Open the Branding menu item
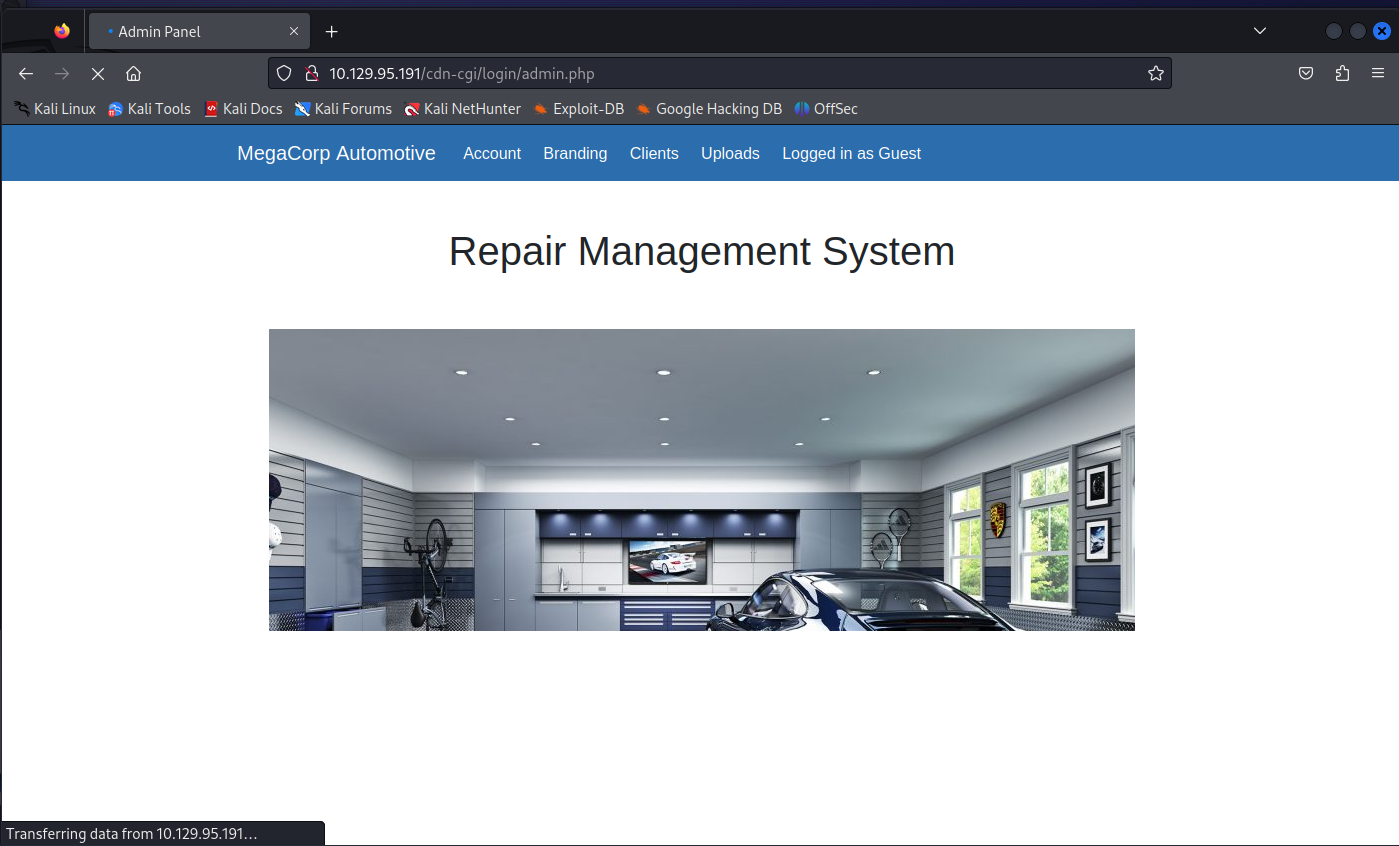This screenshot has height=846, width=1399. click(x=575, y=153)
